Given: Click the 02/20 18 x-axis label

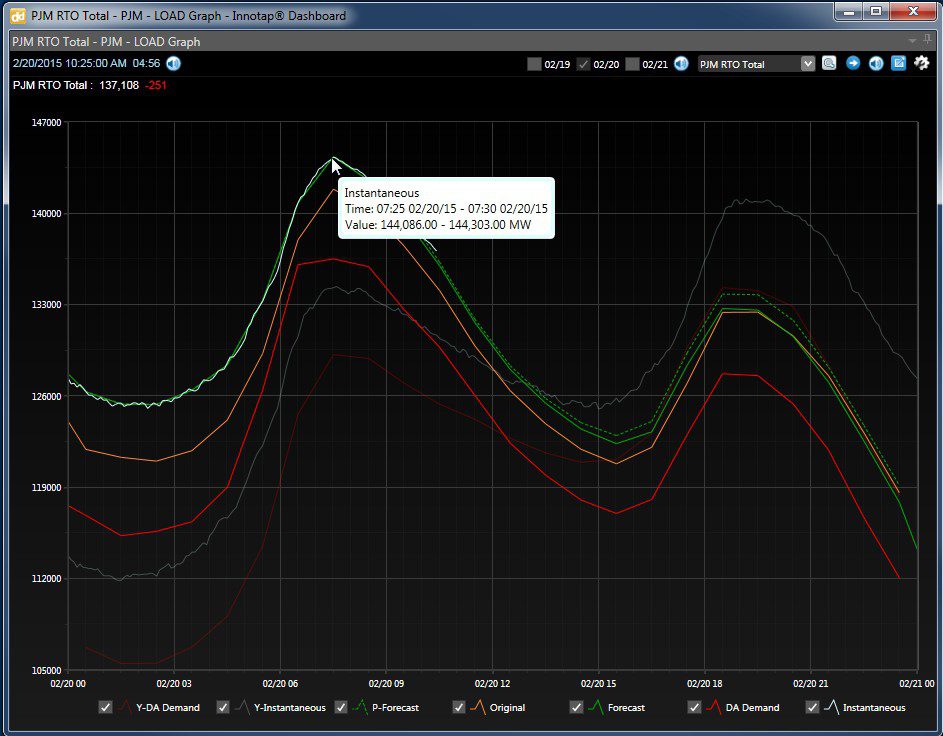Looking at the screenshot, I should click(x=705, y=684).
